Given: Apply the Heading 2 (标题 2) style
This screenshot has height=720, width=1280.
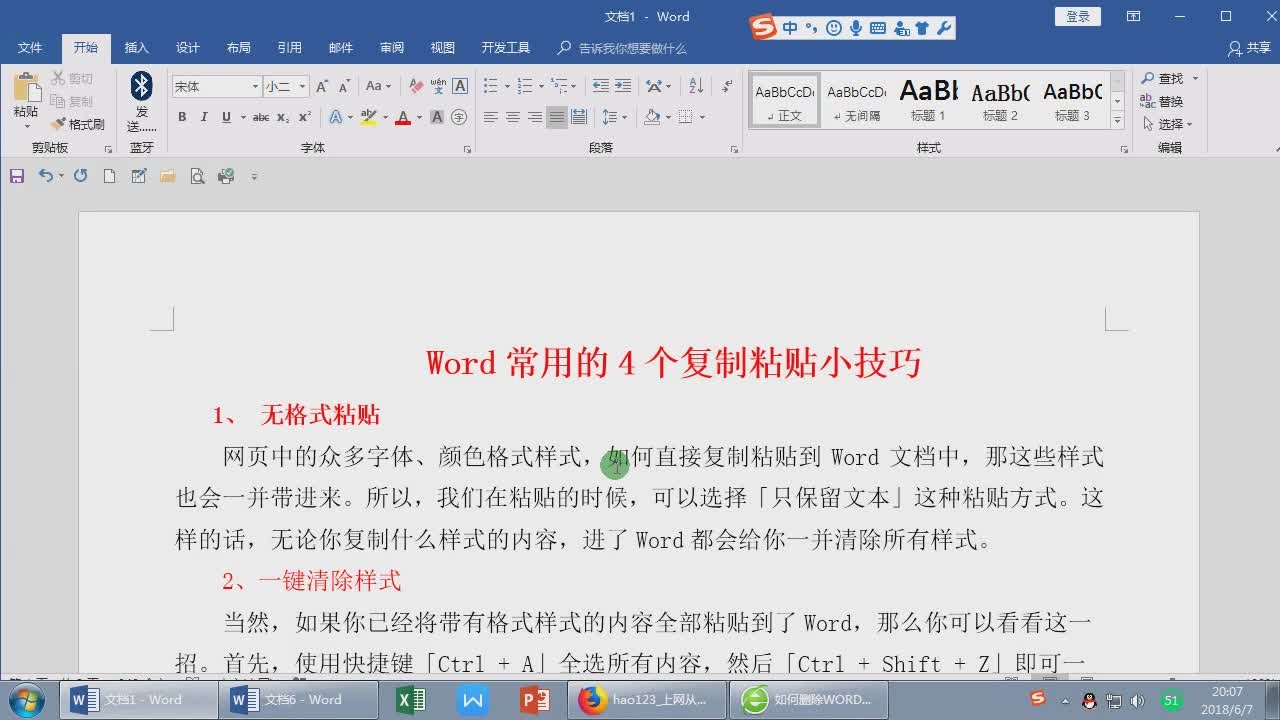Looking at the screenshot, I should (1000, 100).
